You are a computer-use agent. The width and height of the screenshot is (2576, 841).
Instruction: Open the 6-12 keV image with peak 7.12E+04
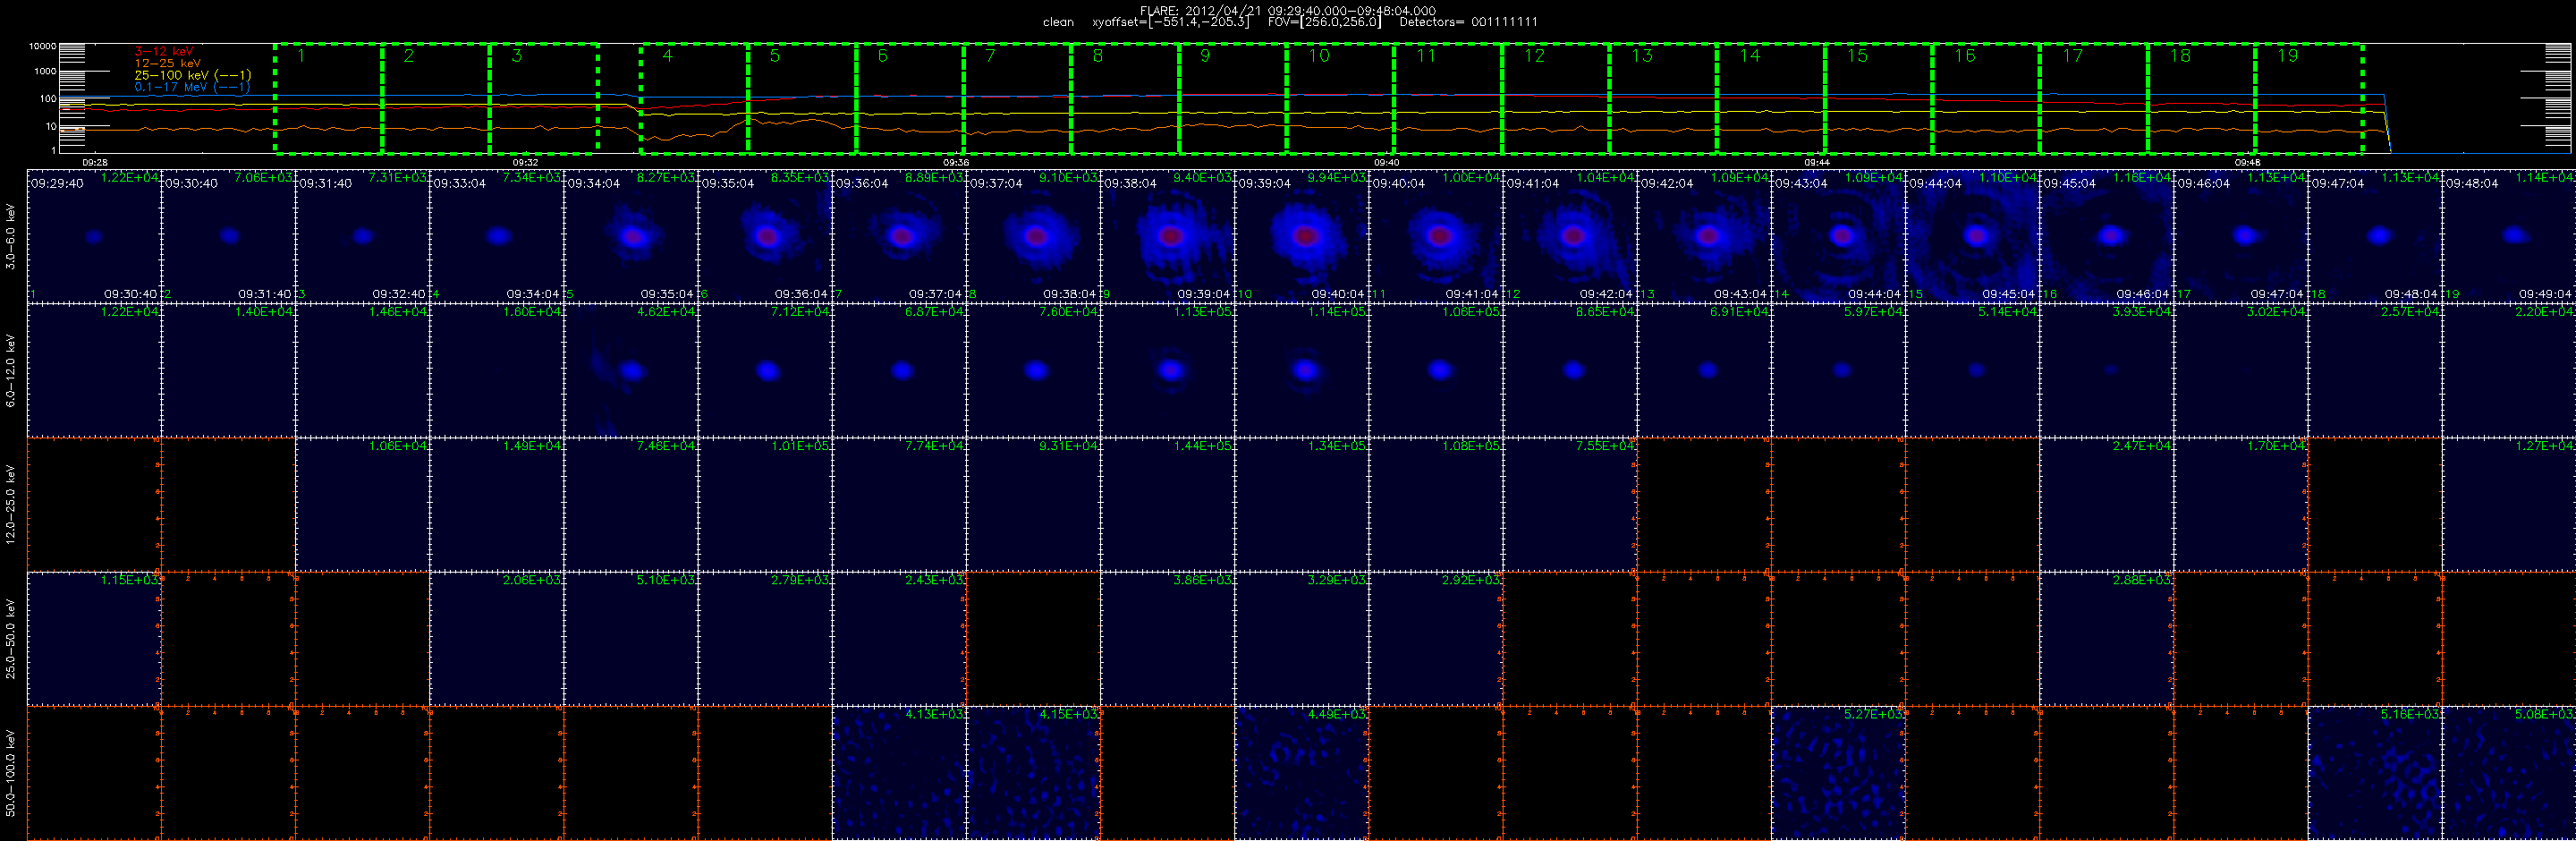coord(765,370)
